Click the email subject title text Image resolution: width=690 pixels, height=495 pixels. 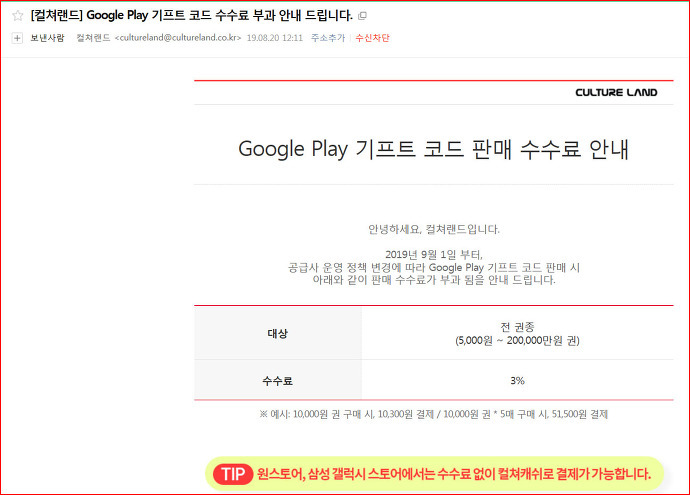click(191, 15)
